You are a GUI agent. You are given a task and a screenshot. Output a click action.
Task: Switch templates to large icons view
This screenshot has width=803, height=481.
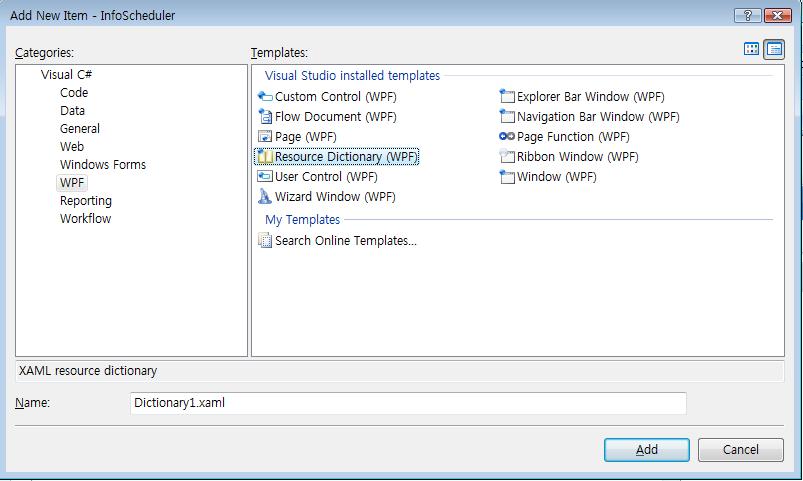pyautogui.click(x=751, y=49)
